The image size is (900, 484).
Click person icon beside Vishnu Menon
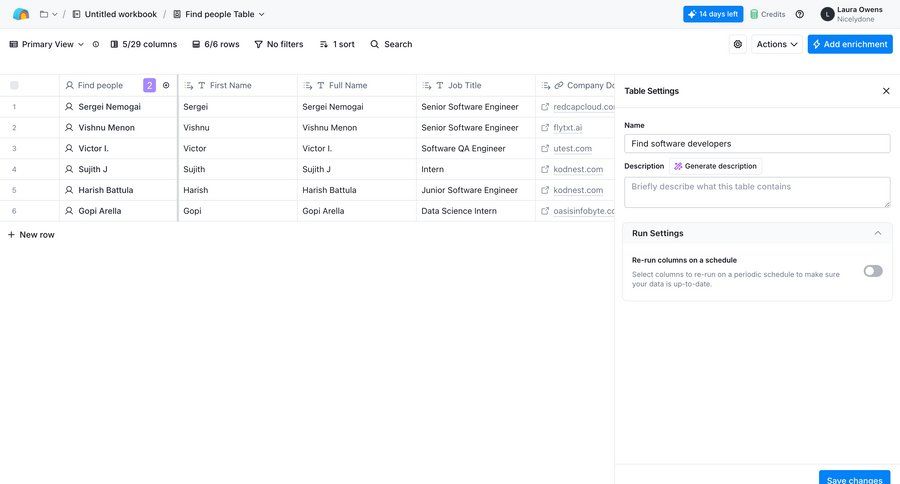(x=69, y=127)
